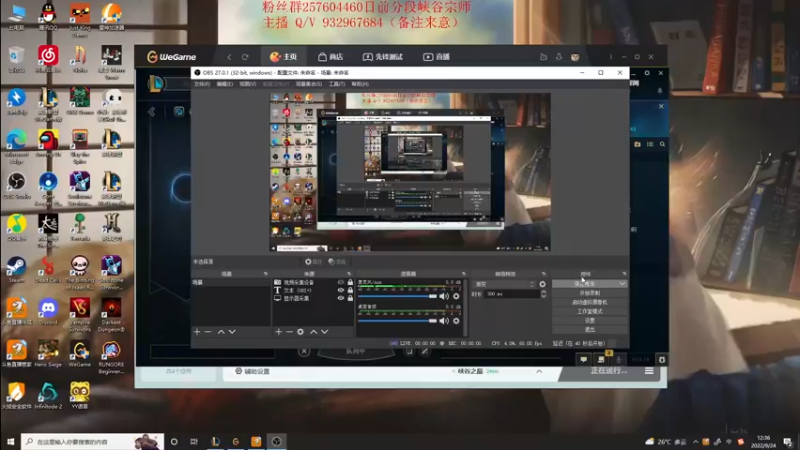The image size is (800, 450).
Task: Undock the Sources panel via its header icon
Action: 349,274
